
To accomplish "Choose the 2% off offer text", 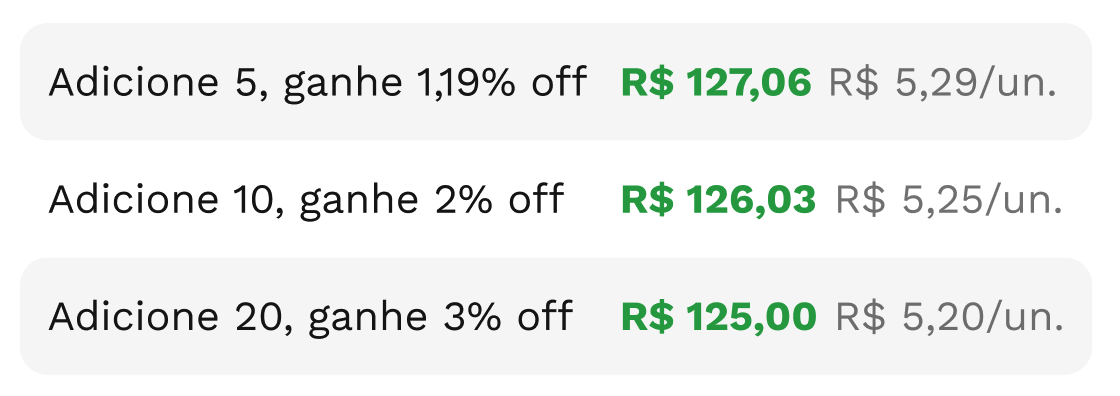I will (x=505, y=200).
